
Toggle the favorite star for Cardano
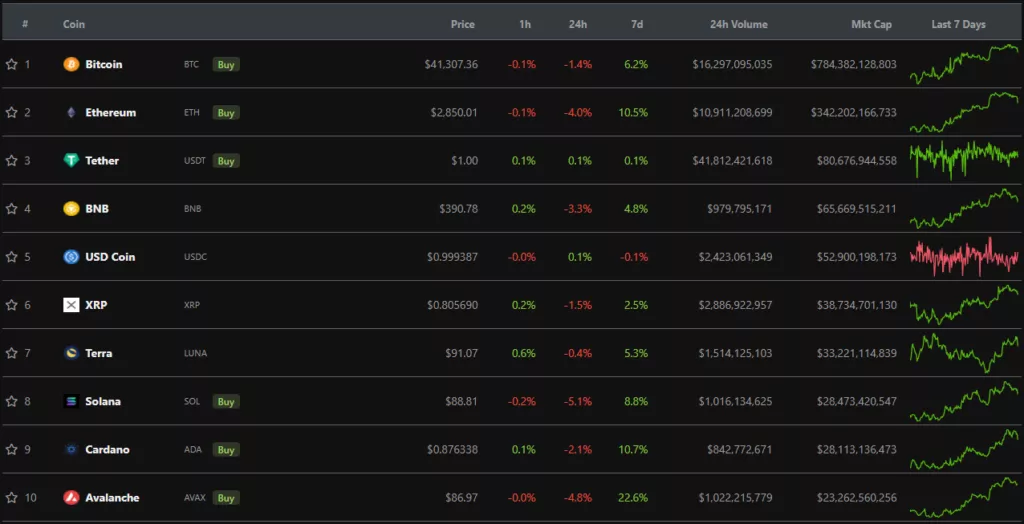click(12, 450)
